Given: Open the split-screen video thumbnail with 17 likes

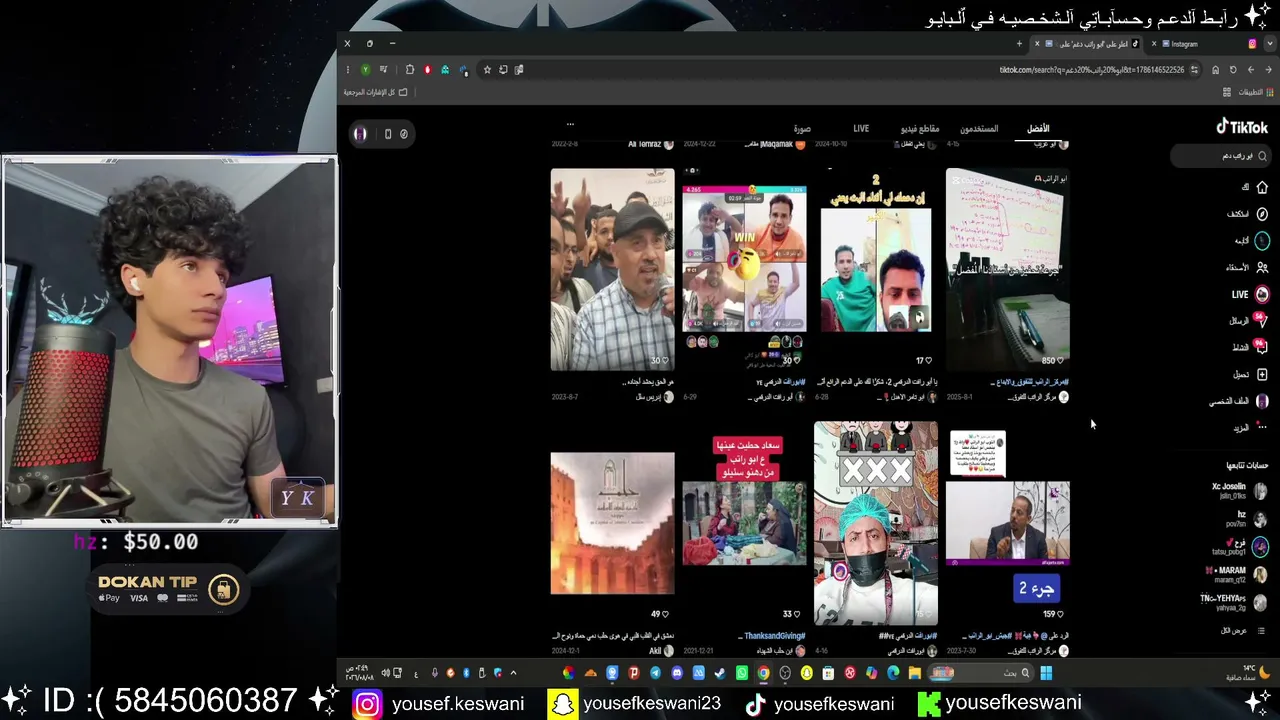Looking at the screenshot, I should (876, 269).
